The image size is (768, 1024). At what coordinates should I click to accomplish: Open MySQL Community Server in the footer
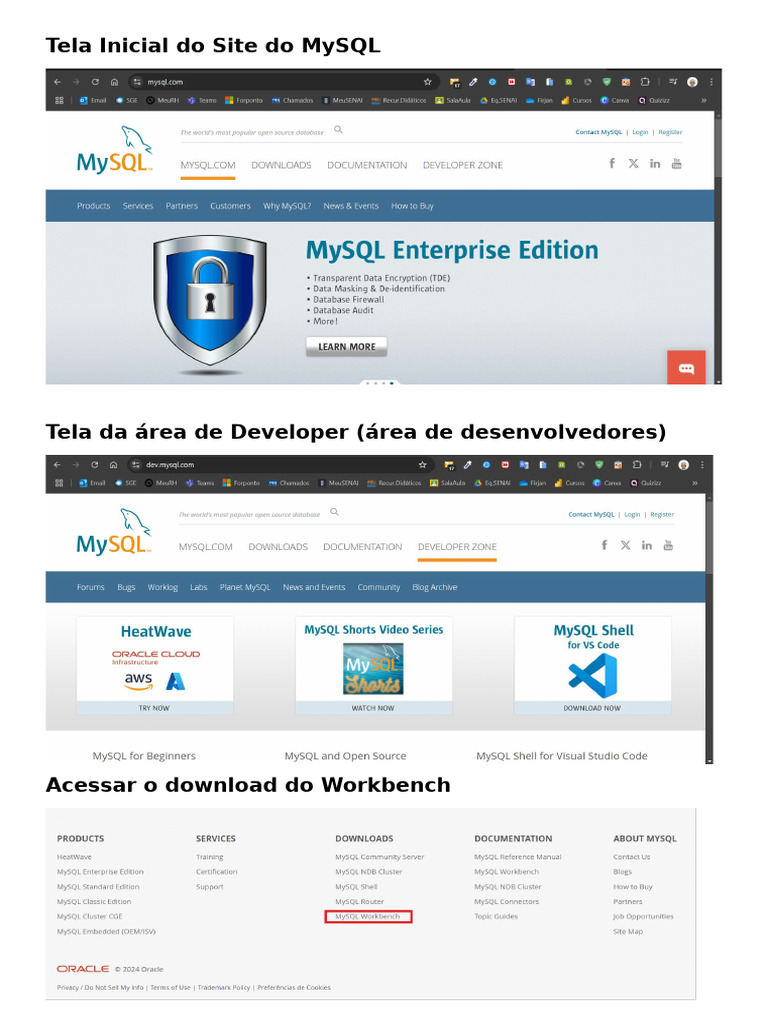379,857
